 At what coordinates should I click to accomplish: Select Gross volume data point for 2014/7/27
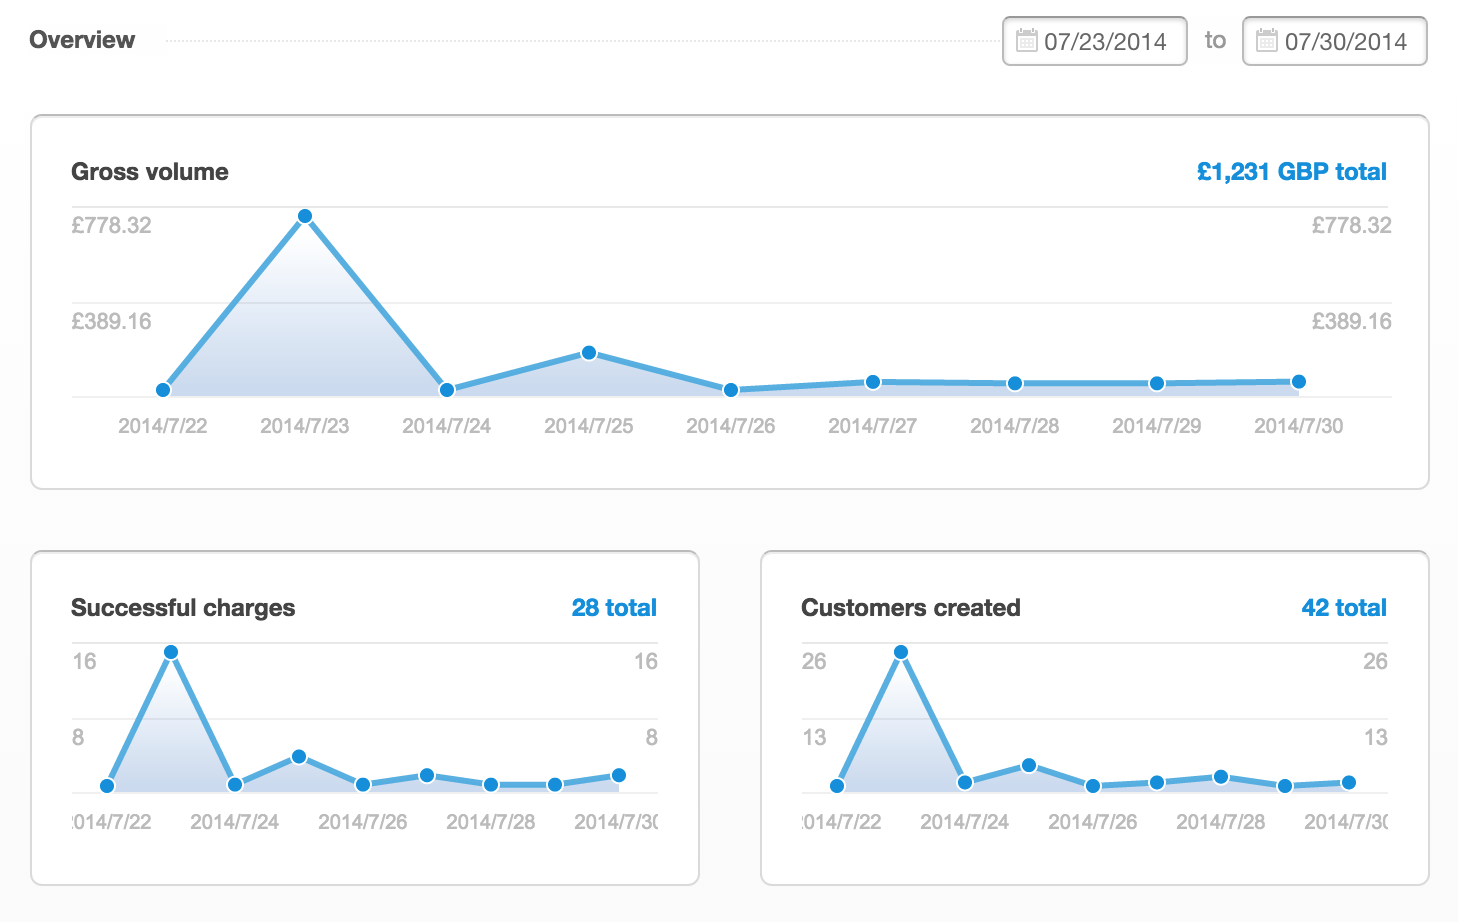coord(873,382)
